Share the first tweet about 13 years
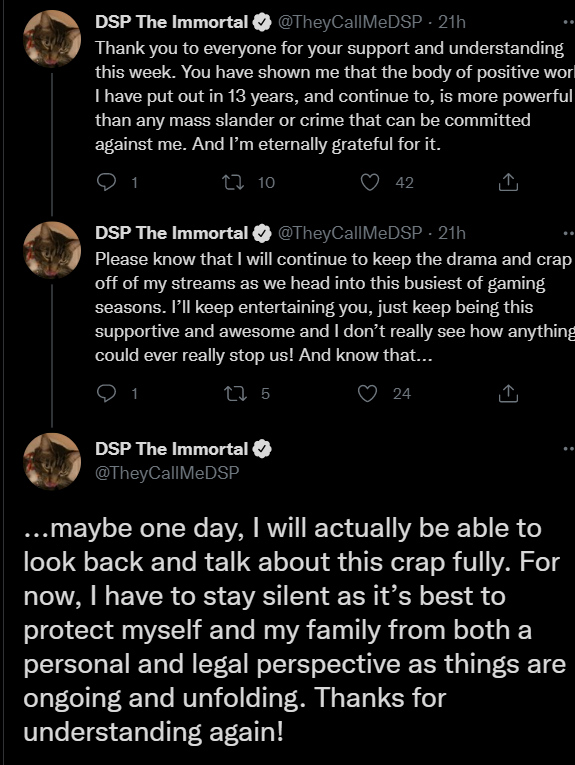Screen dimensions: 575x765 [x=508, y=182]
